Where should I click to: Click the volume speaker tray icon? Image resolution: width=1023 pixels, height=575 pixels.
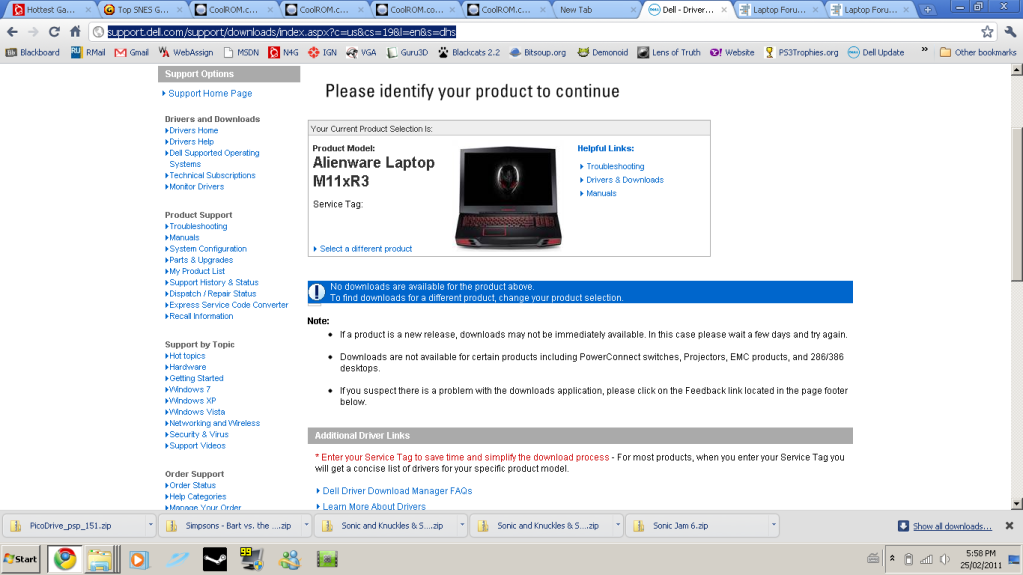(944, 559)
